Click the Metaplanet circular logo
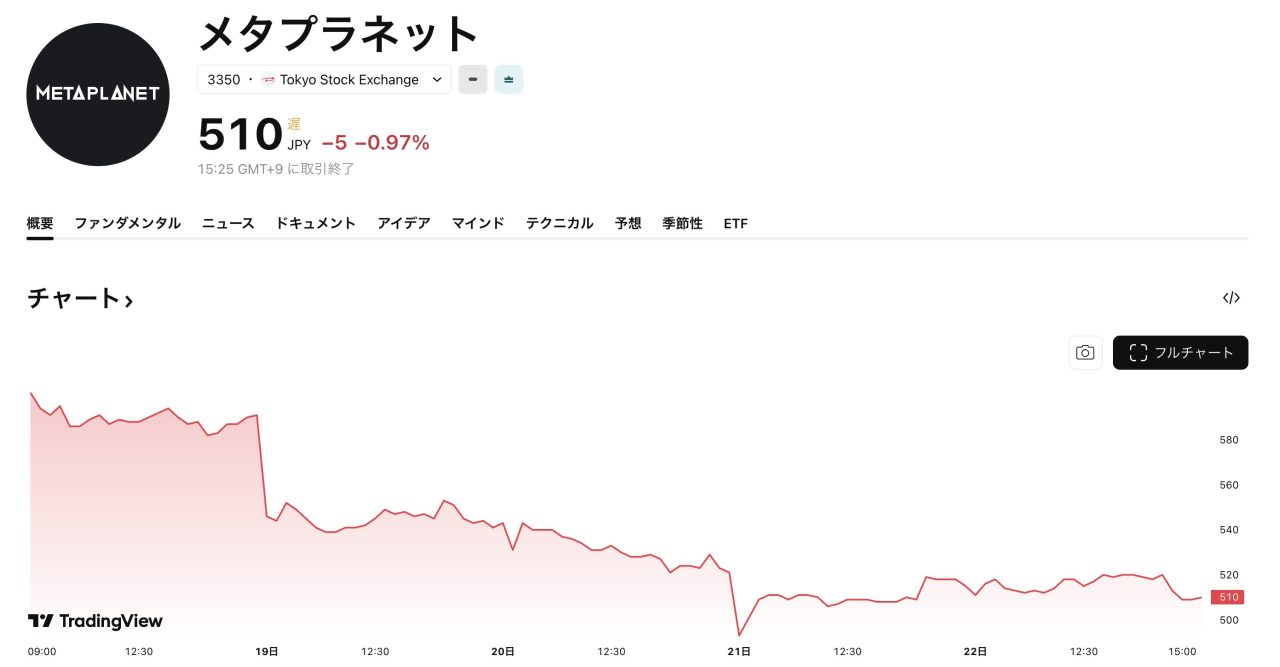 pos(98,94)
